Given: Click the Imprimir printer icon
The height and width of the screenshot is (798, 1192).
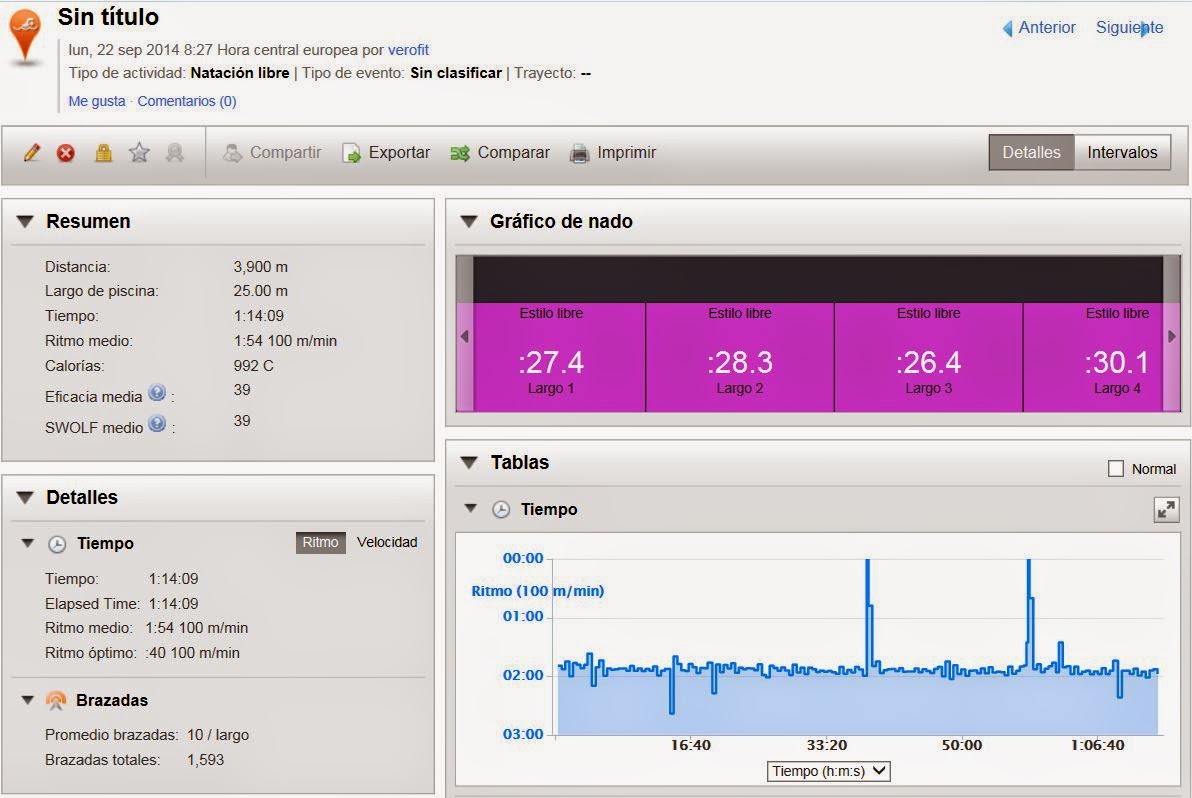Looking at the screenshot, I should coord(579,154).
